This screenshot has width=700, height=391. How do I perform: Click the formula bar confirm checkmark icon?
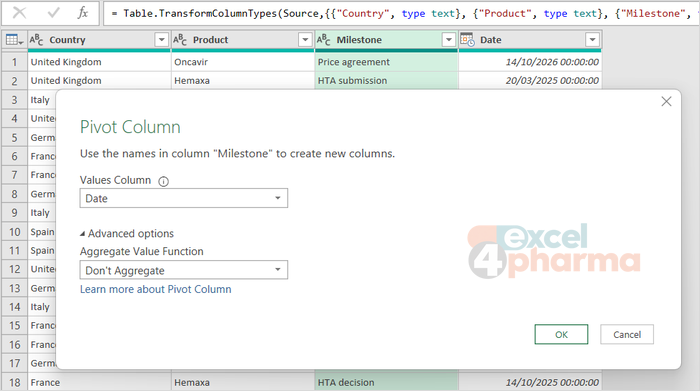pos(53,13)
